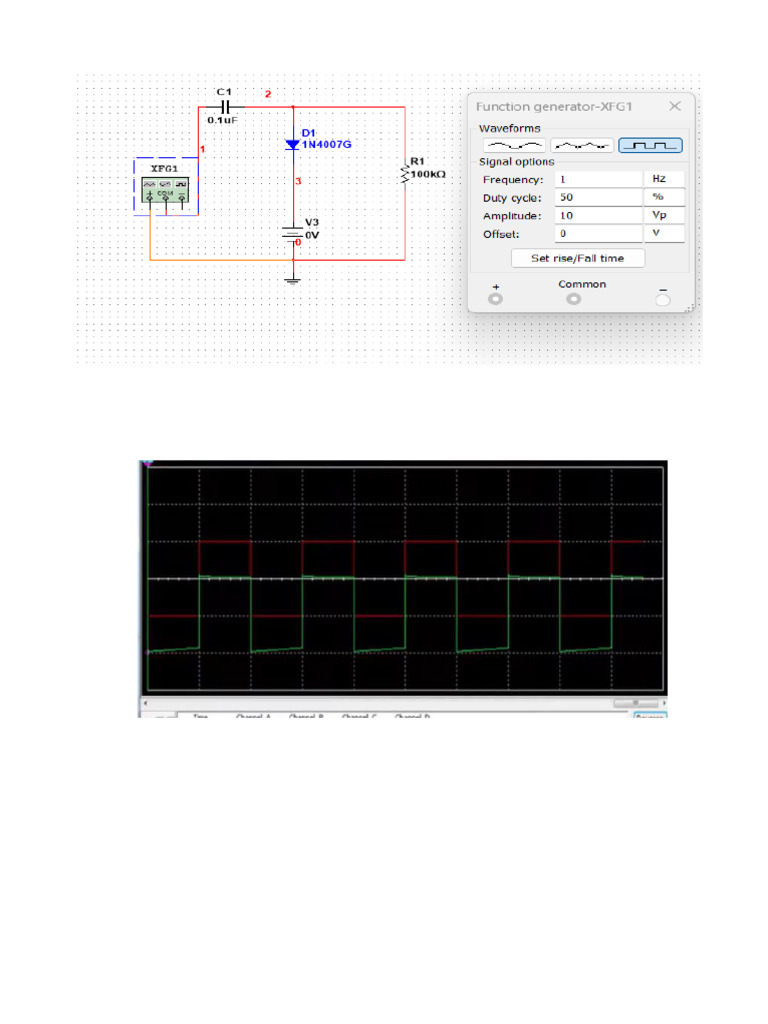
Task: Click the Common output terminal
Action: [573, 298]
